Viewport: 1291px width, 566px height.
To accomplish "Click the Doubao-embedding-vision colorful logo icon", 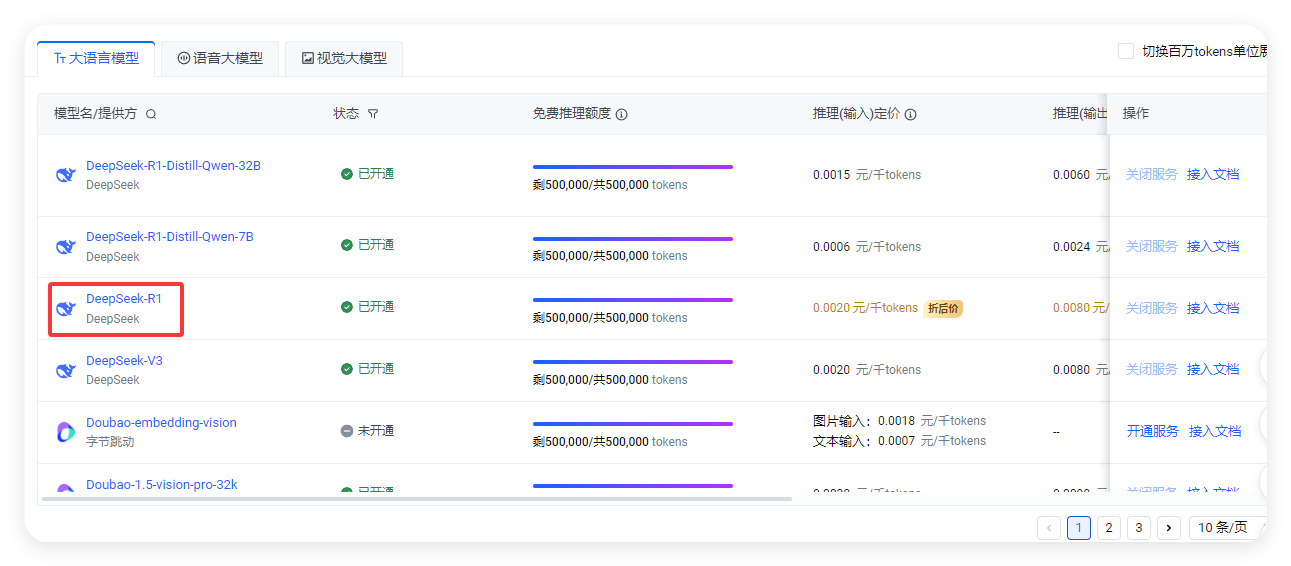I will coord(66,432).
